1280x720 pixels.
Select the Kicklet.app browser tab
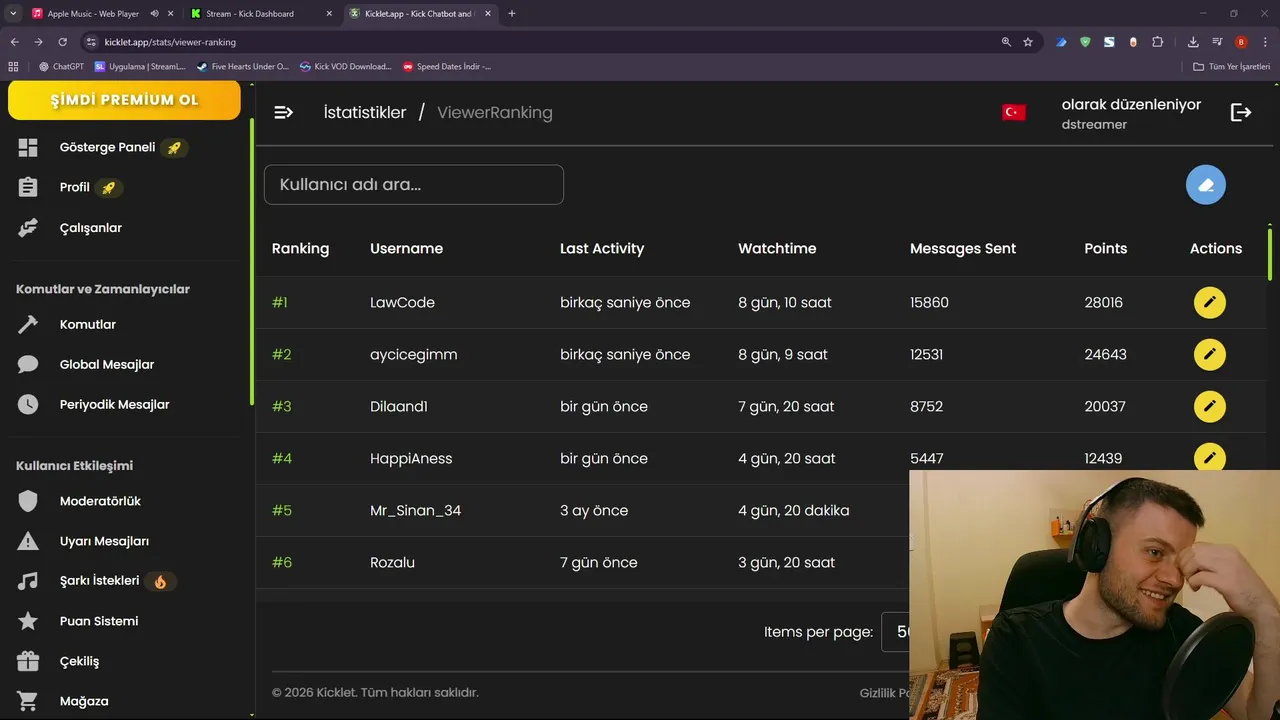click(x=420, y=14)
